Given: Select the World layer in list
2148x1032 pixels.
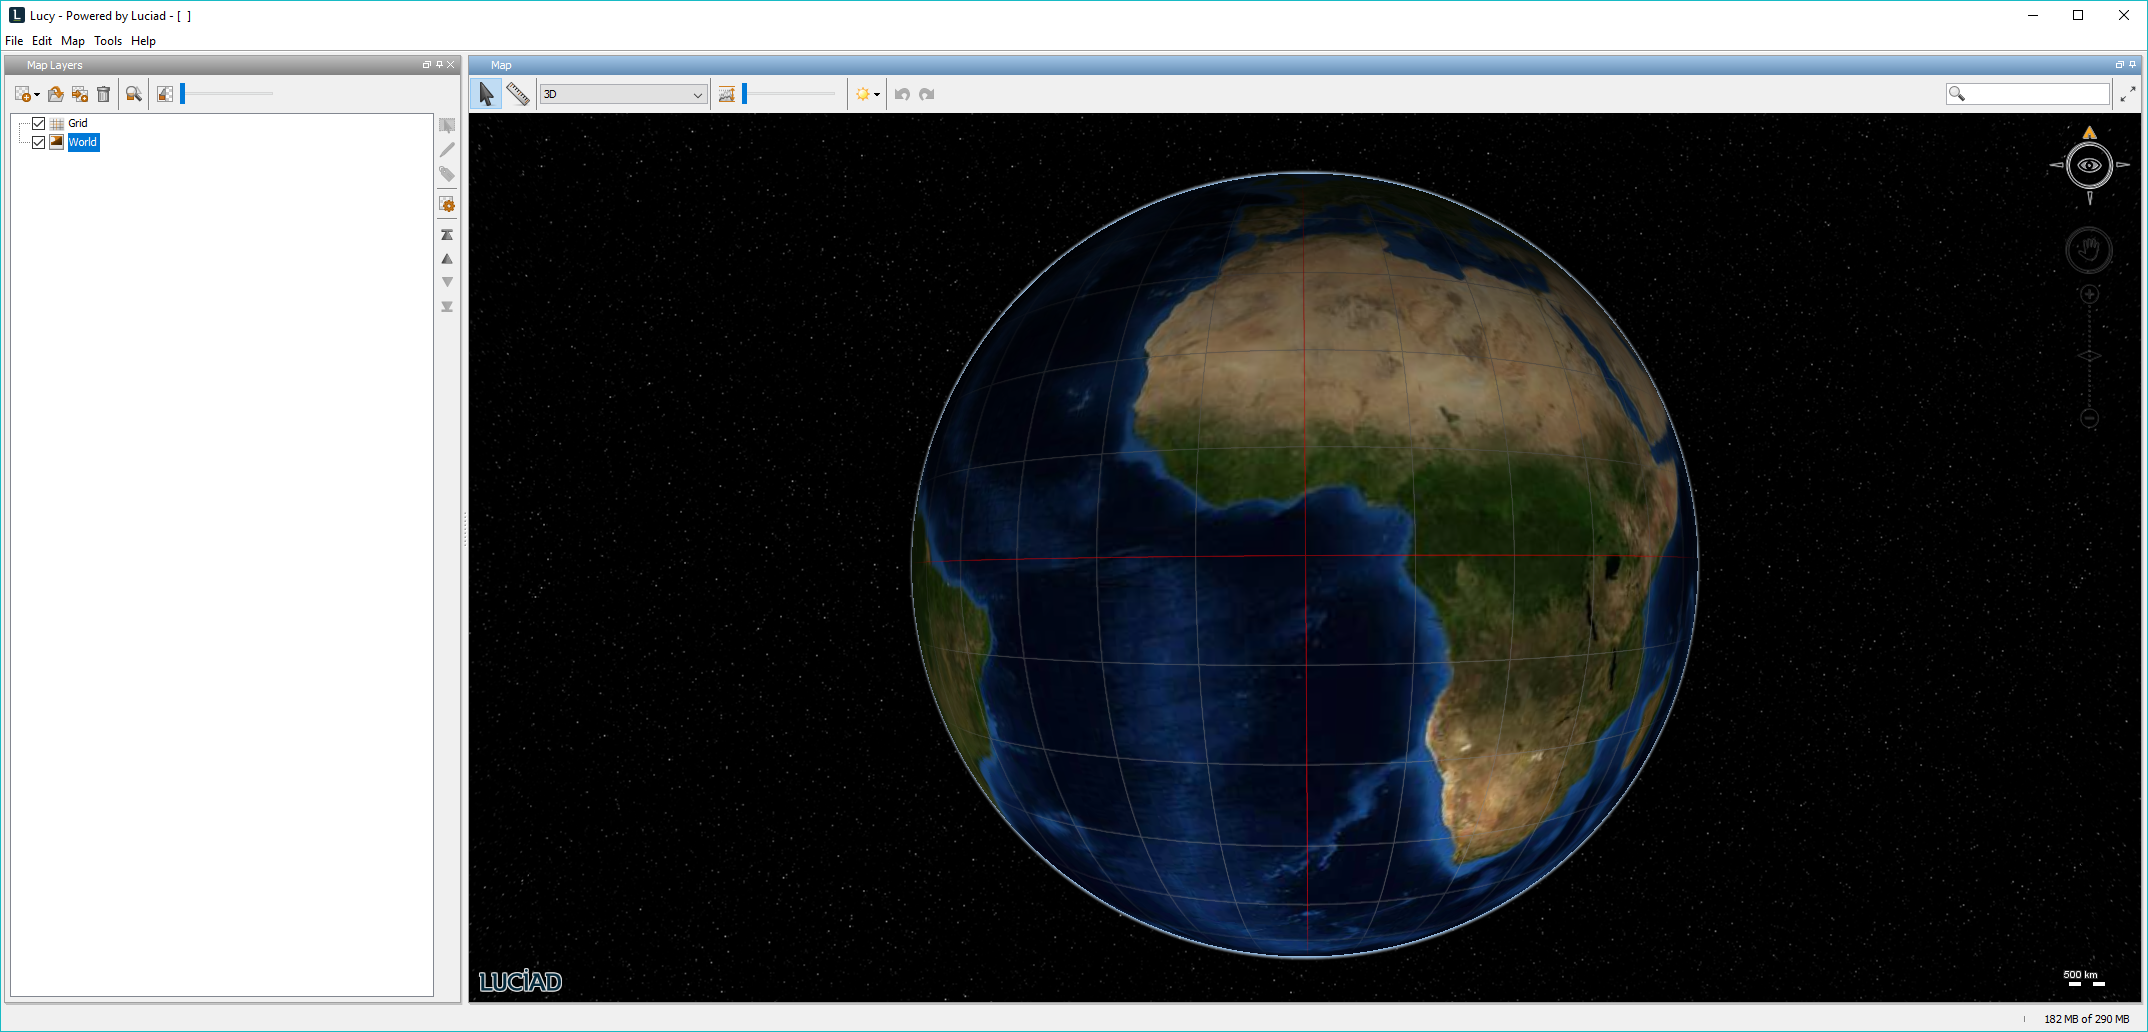Looking at the screenshot, I should pyautogui.click(x=83, y=142).
